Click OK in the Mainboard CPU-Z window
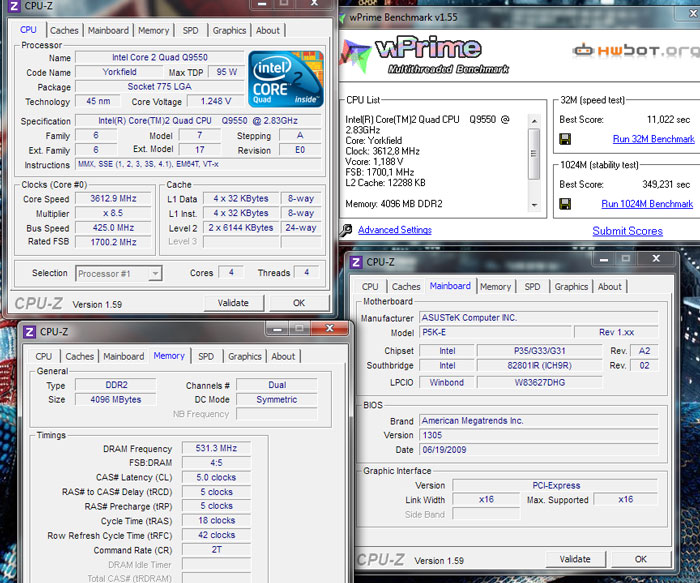 pos(641,559)
